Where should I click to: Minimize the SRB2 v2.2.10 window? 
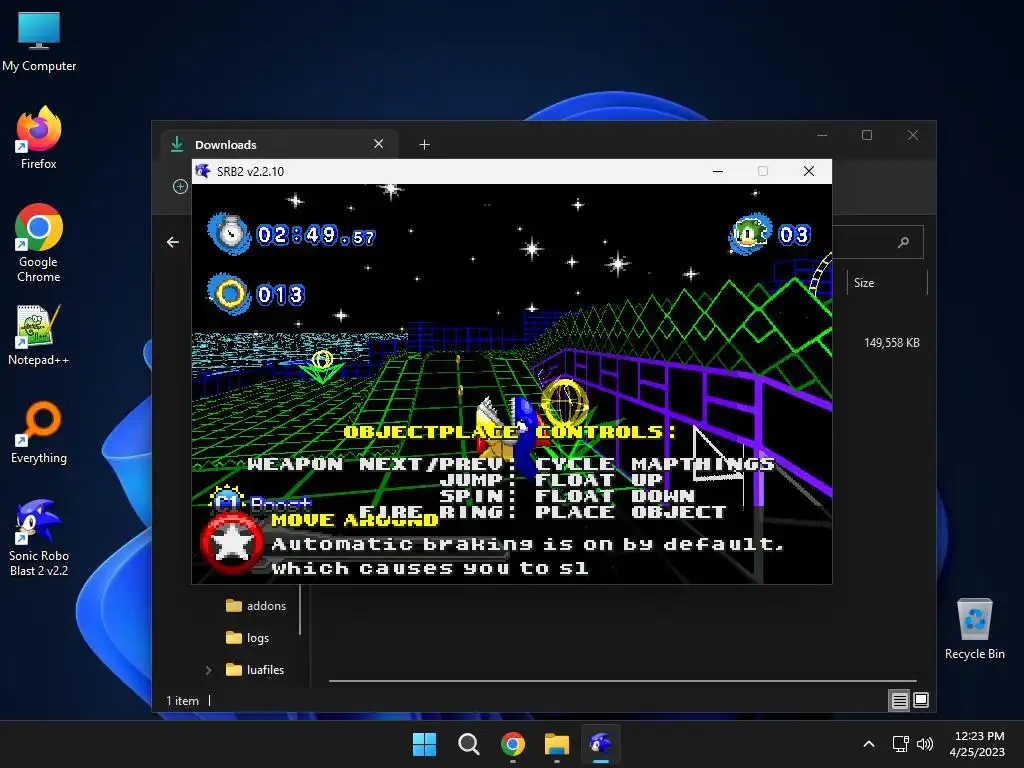[718, 171]
